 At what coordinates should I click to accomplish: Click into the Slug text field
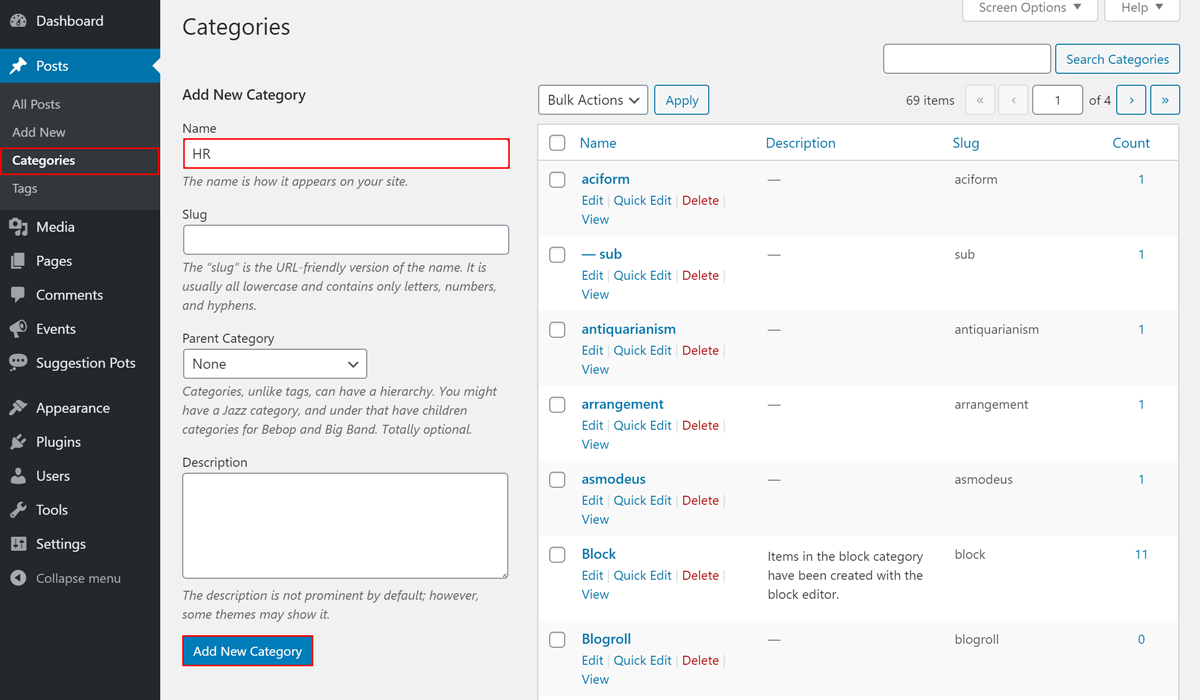(x=346, y=240)
